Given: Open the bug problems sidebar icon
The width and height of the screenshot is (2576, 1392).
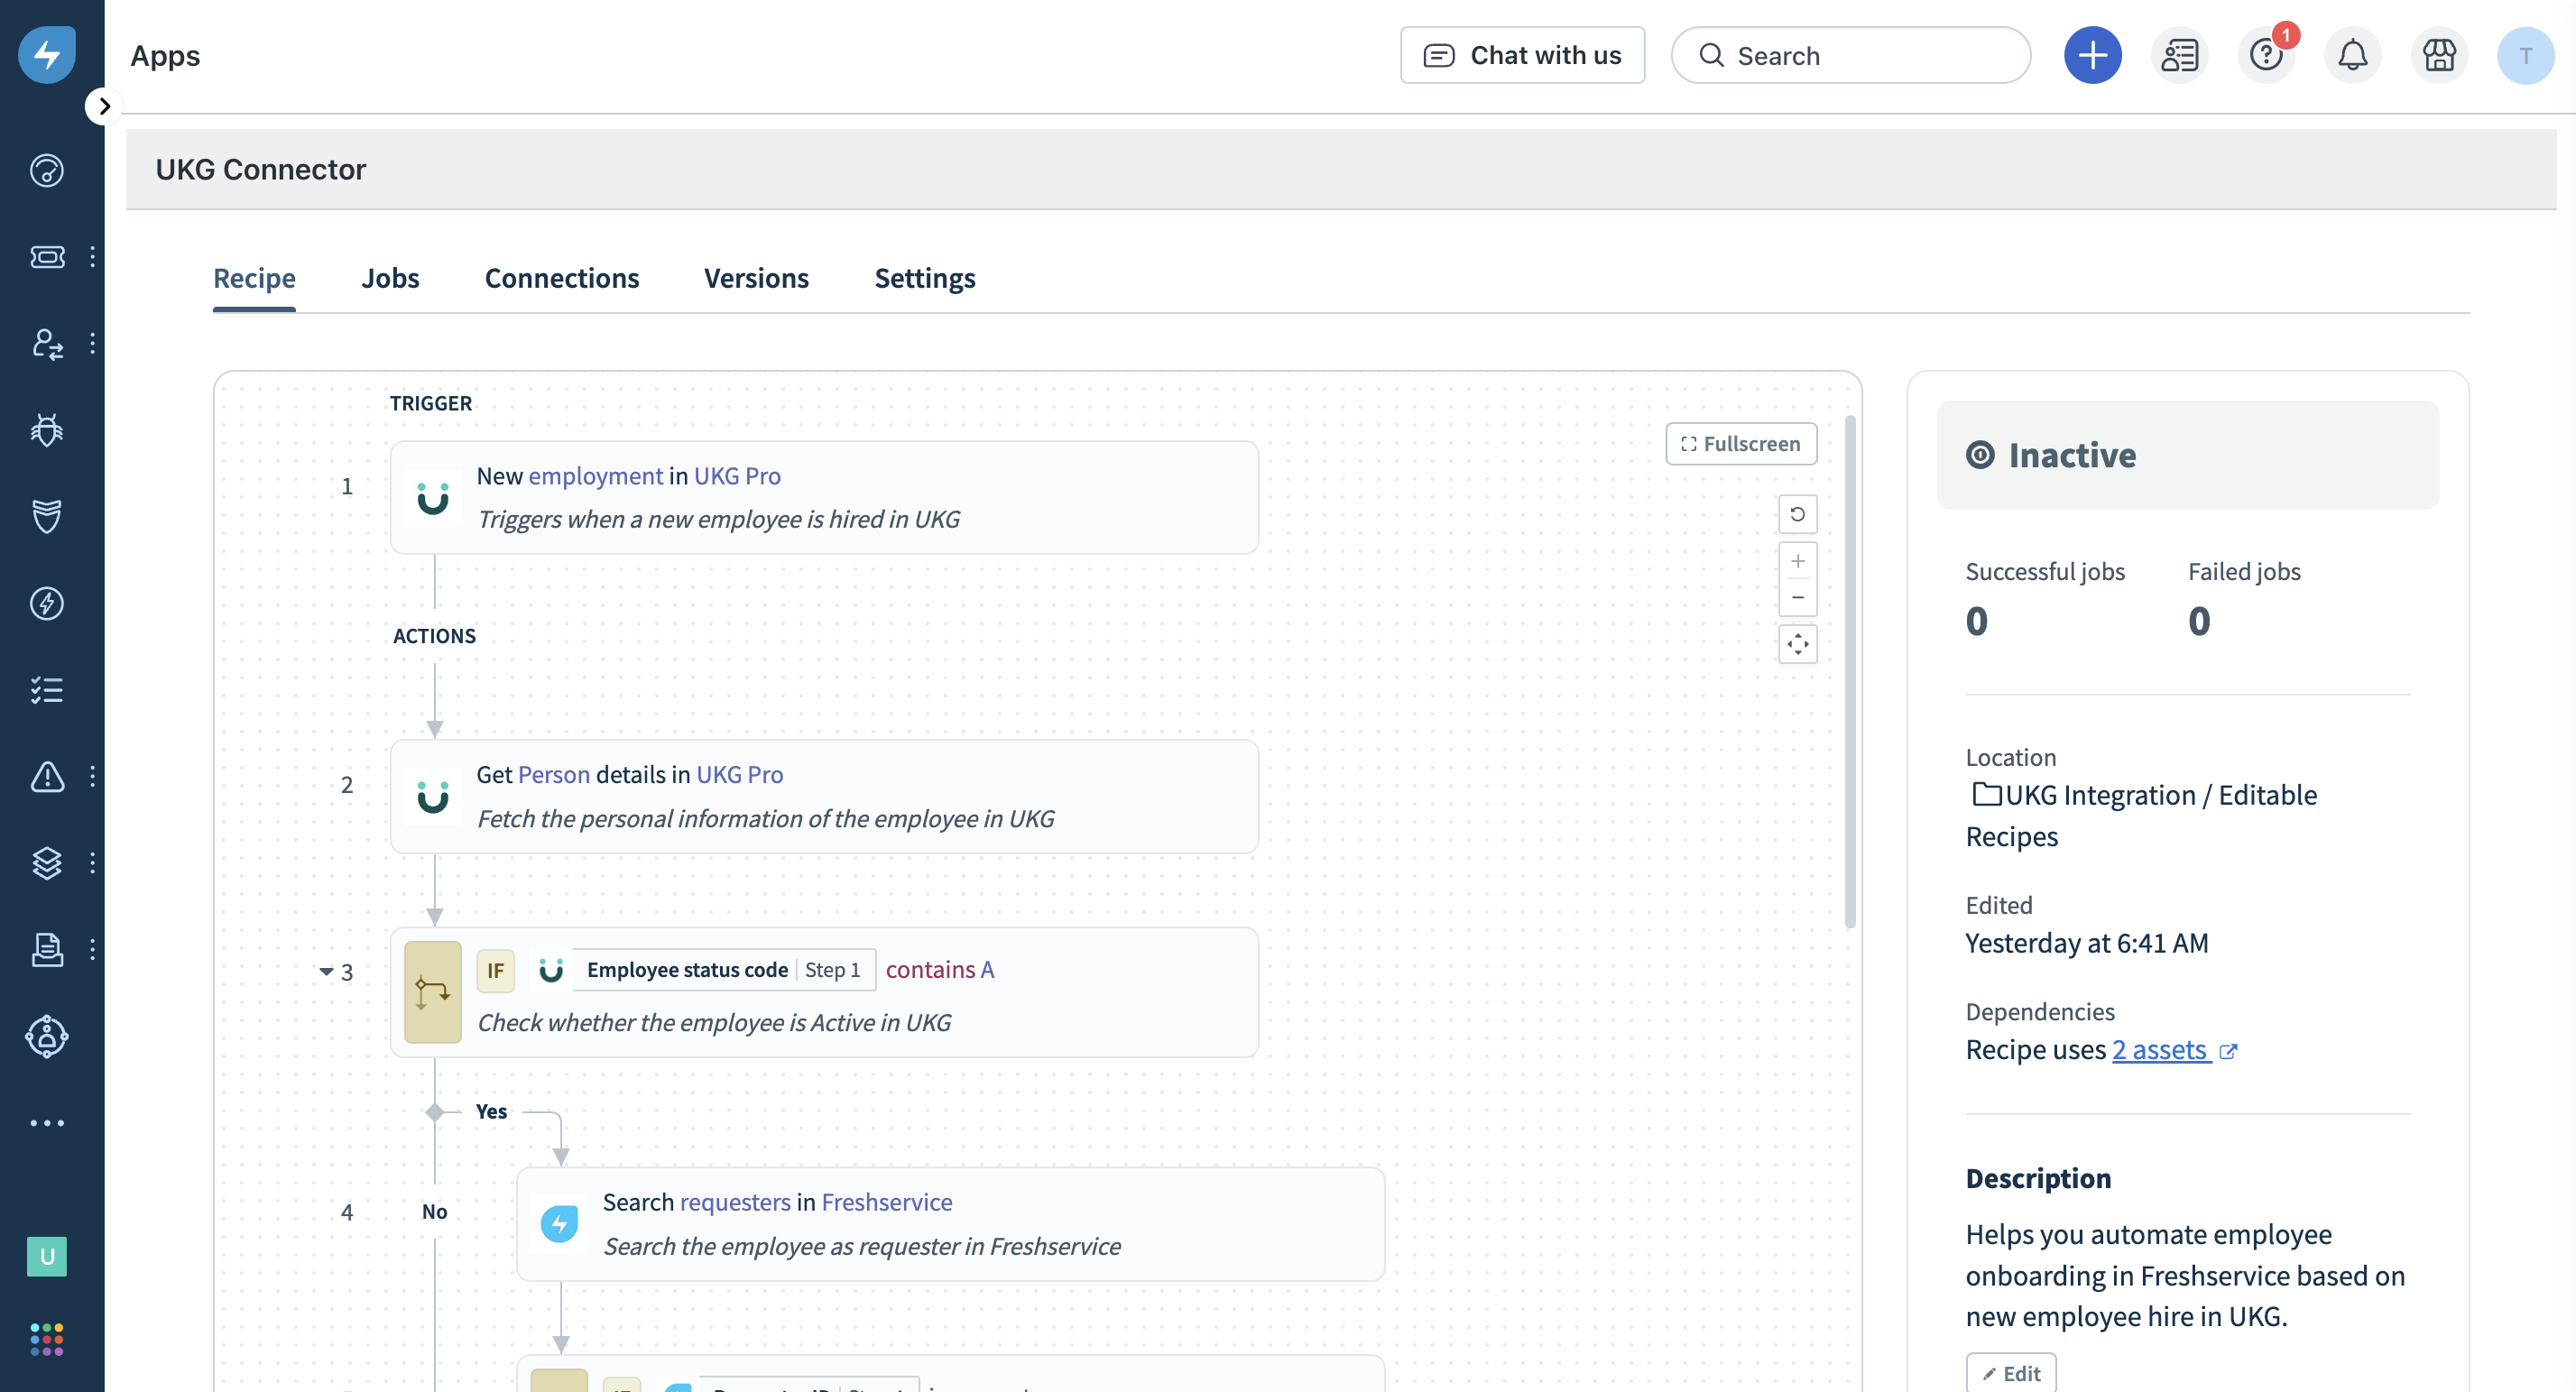Looking at the screenshot, I should [x=47, y=430].
